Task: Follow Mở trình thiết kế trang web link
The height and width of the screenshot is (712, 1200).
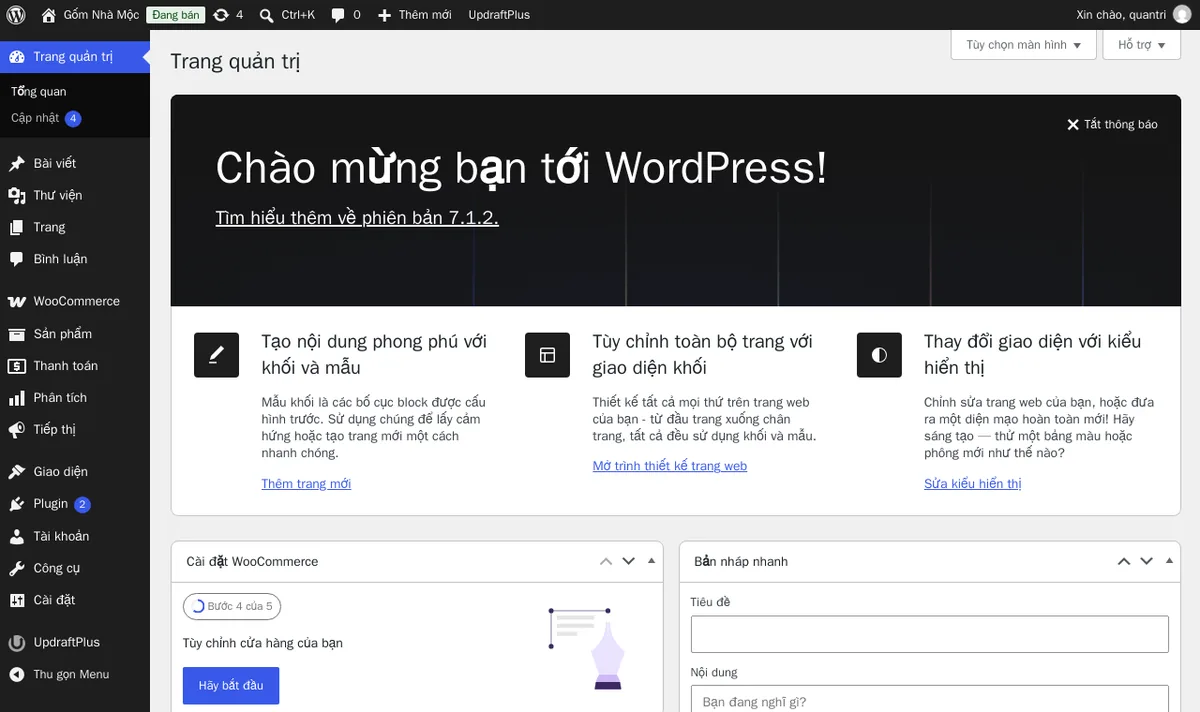Action: click(x=670, y=466)
